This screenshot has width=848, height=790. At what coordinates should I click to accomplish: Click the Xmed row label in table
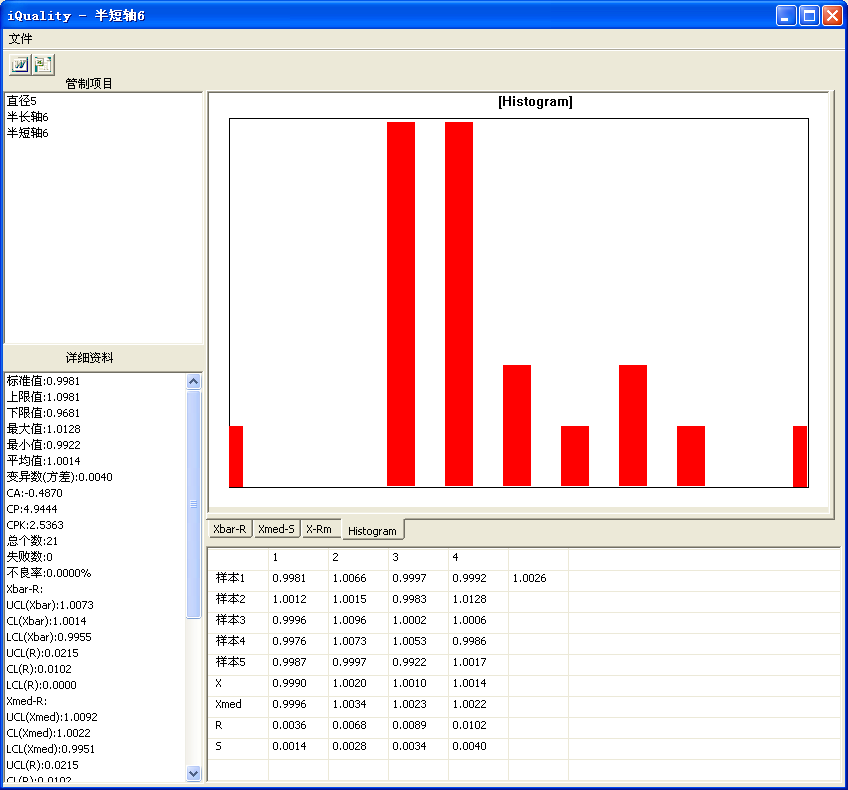tap(229, 705)
